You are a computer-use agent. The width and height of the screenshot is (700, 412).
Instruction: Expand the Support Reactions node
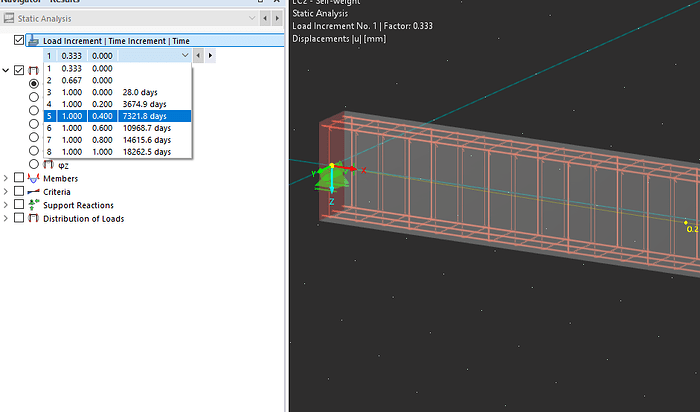point(6,205)
